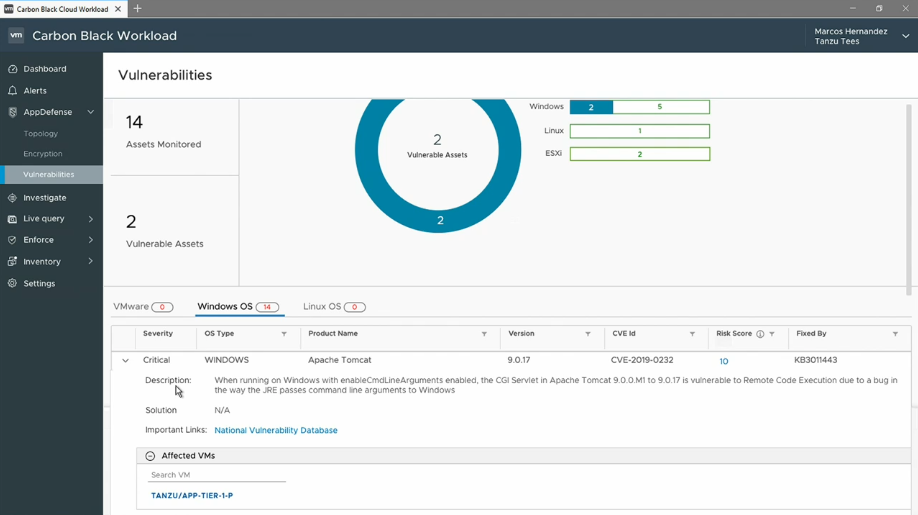Open the National Vulnerability Database link
Image resolution: width=918 pixels, height=515 pixels.
(x=276, y=430)
